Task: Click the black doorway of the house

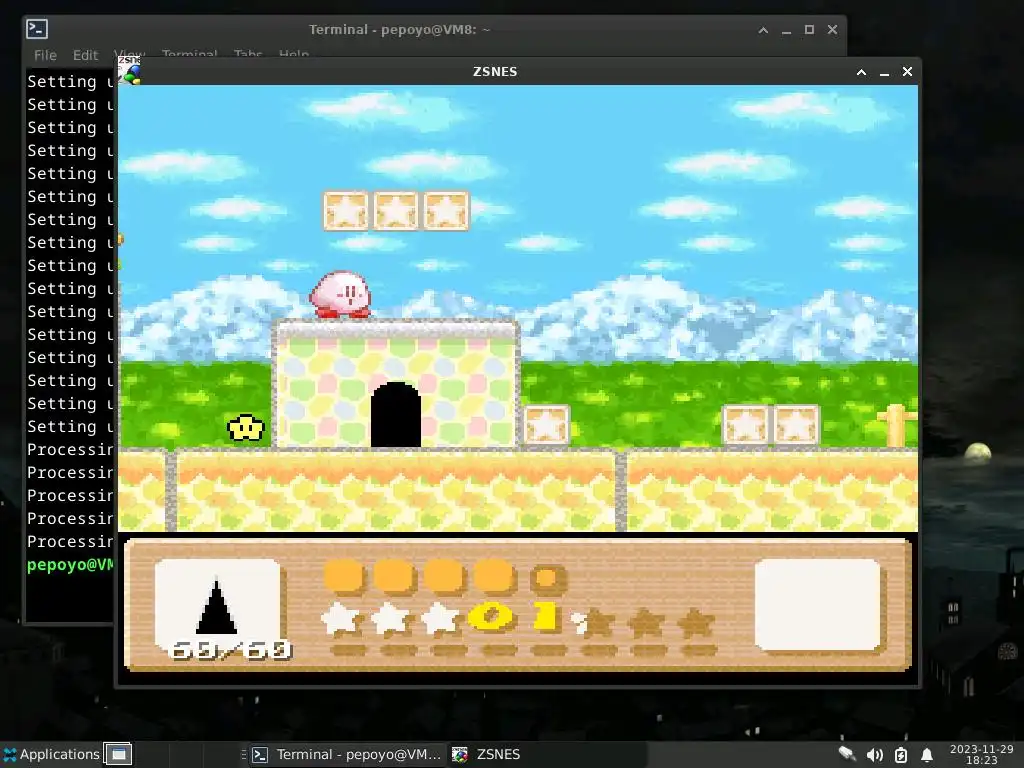Action: point(396,415)
